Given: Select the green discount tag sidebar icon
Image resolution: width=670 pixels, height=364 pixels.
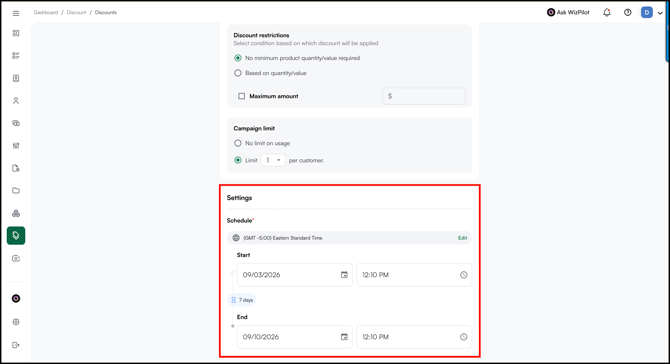Looking at the screenshot, I should click(x=16, y=235).
